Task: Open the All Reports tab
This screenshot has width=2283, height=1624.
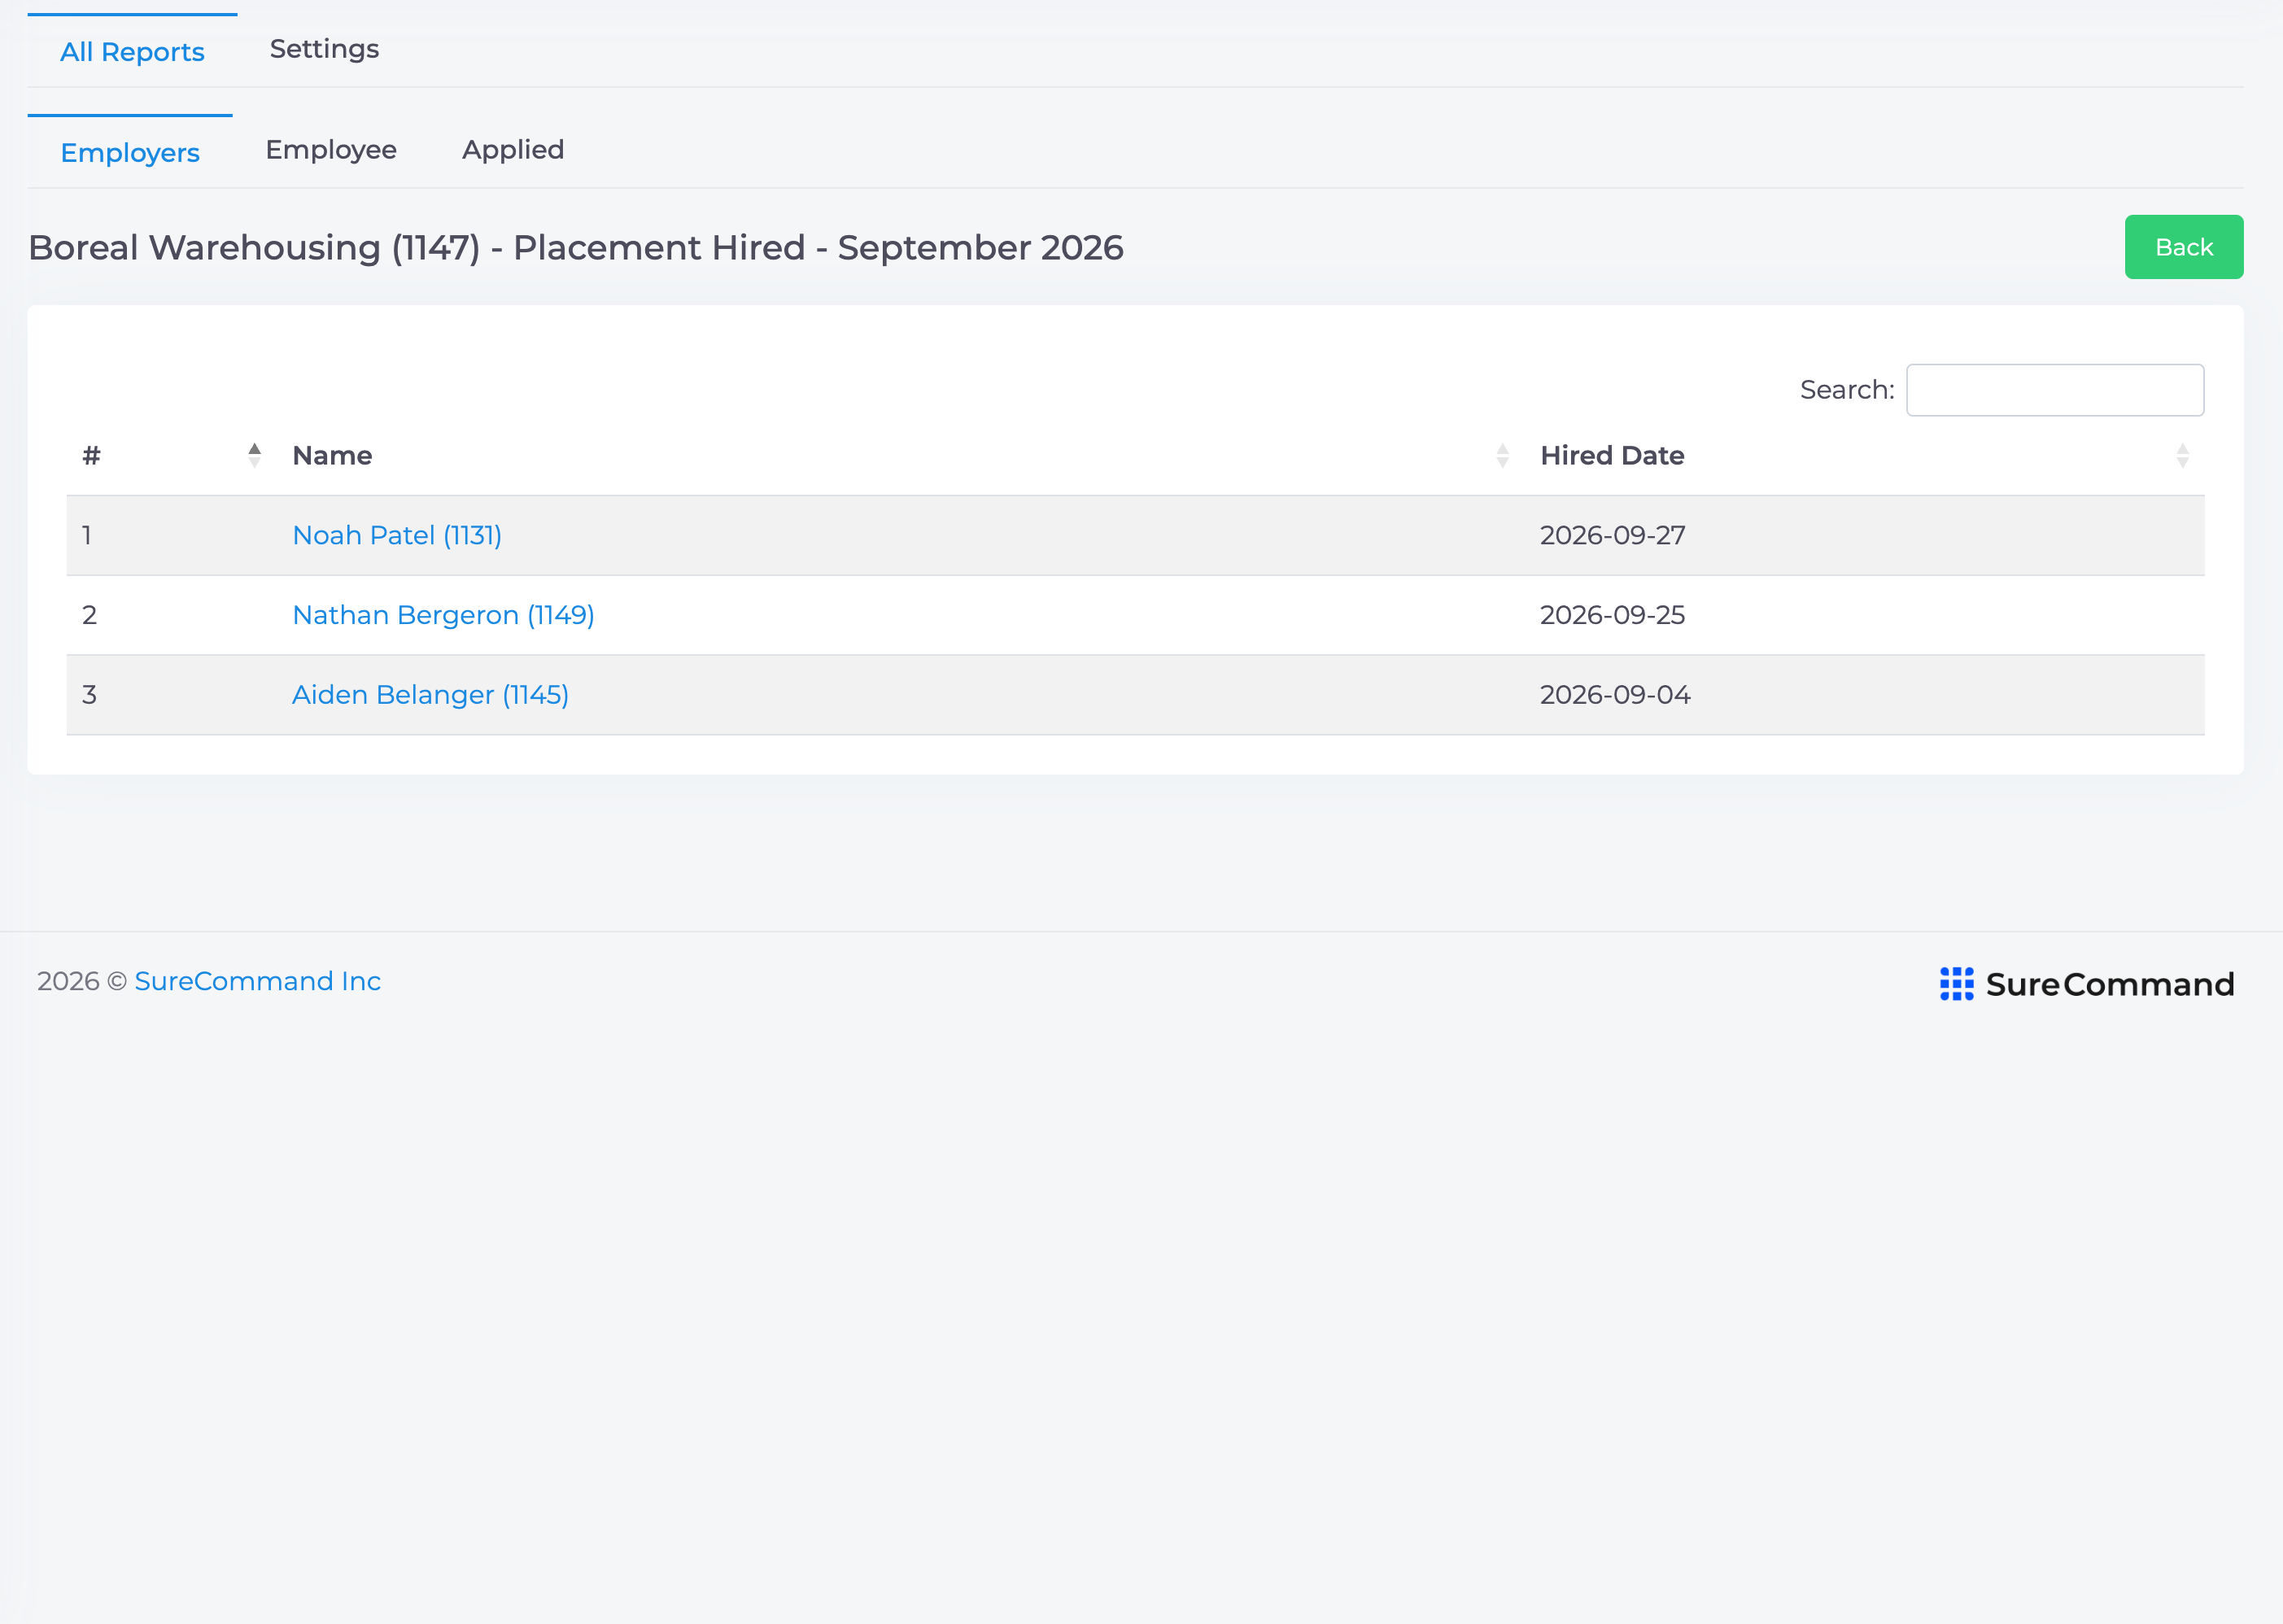Action: click(132, 51)
